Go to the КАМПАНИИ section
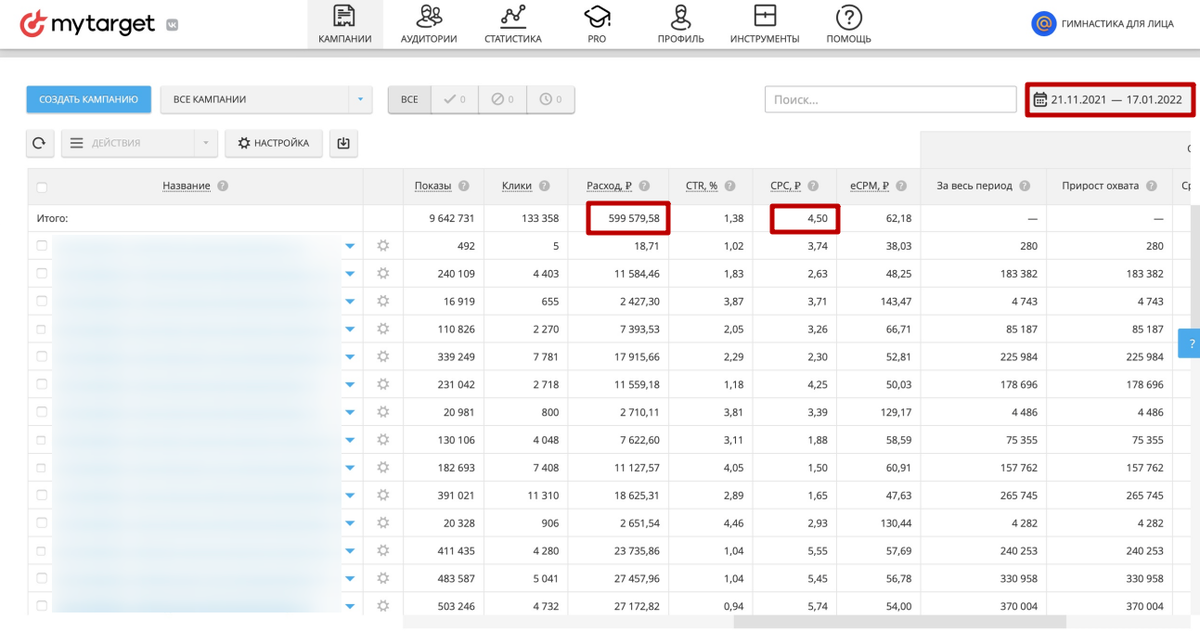The width and height of the screenshot is (1200, 632). pos(345,24)
